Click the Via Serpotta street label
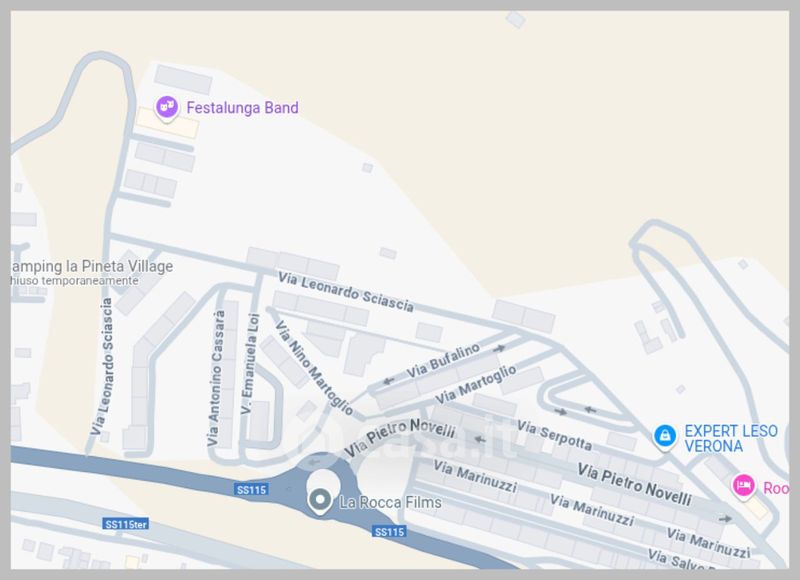Screen dimensions: 800x580 pyautogui.click(x=554, y=435)
